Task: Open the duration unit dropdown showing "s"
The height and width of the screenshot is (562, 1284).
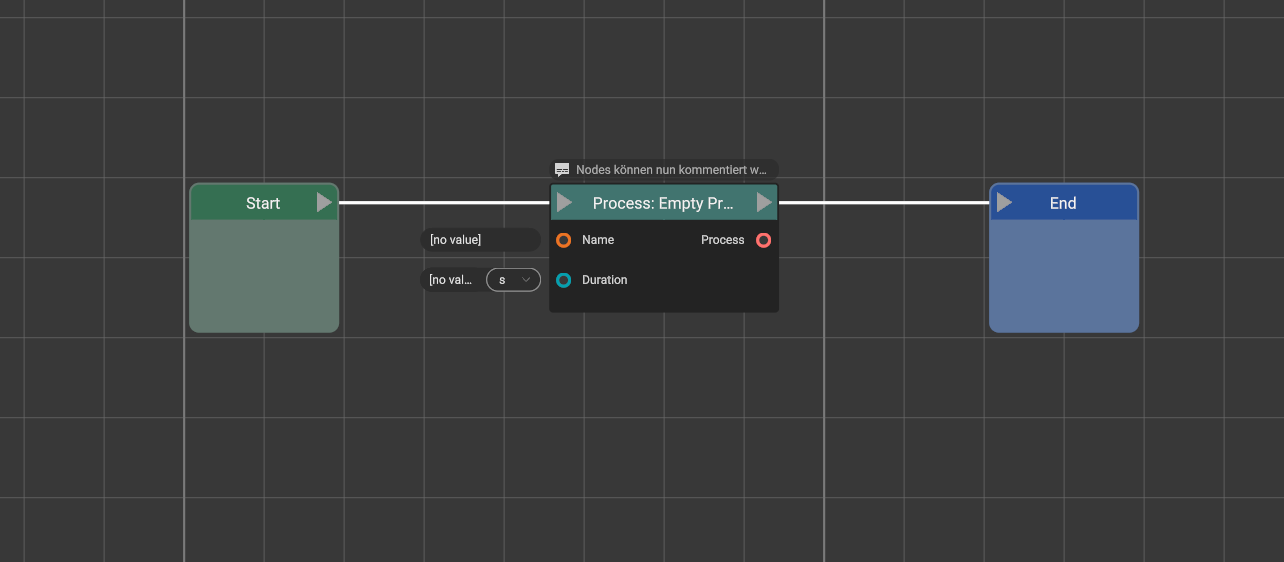Action: pyautogui.click(x=513, y=280)
